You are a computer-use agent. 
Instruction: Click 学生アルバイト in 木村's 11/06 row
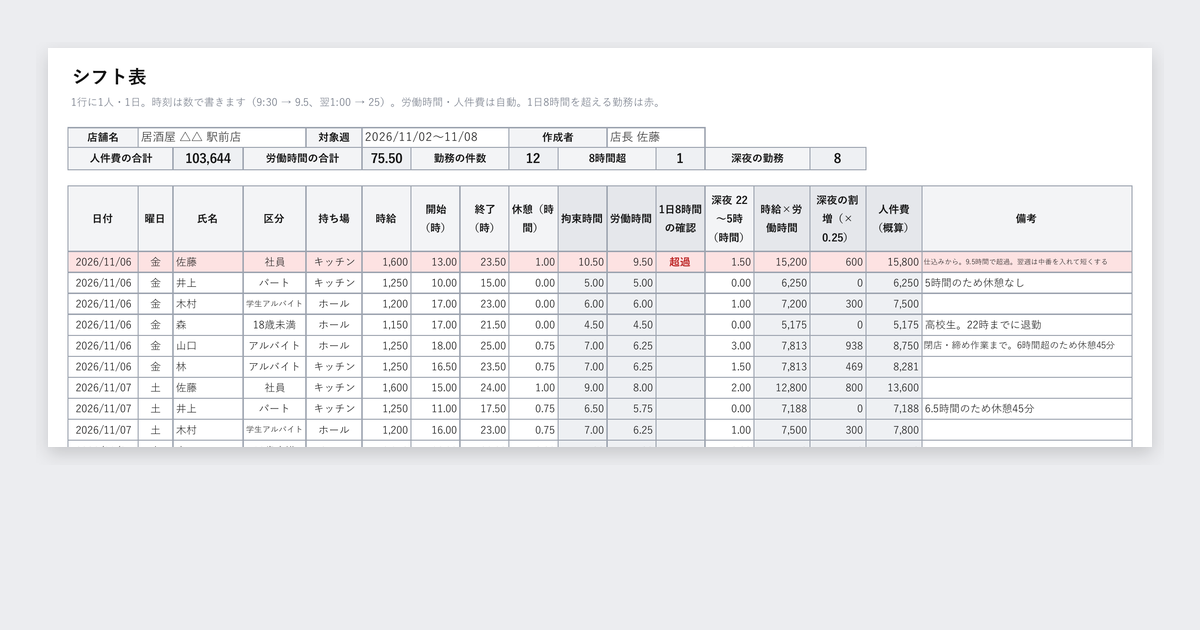click(x=274, y=304)
